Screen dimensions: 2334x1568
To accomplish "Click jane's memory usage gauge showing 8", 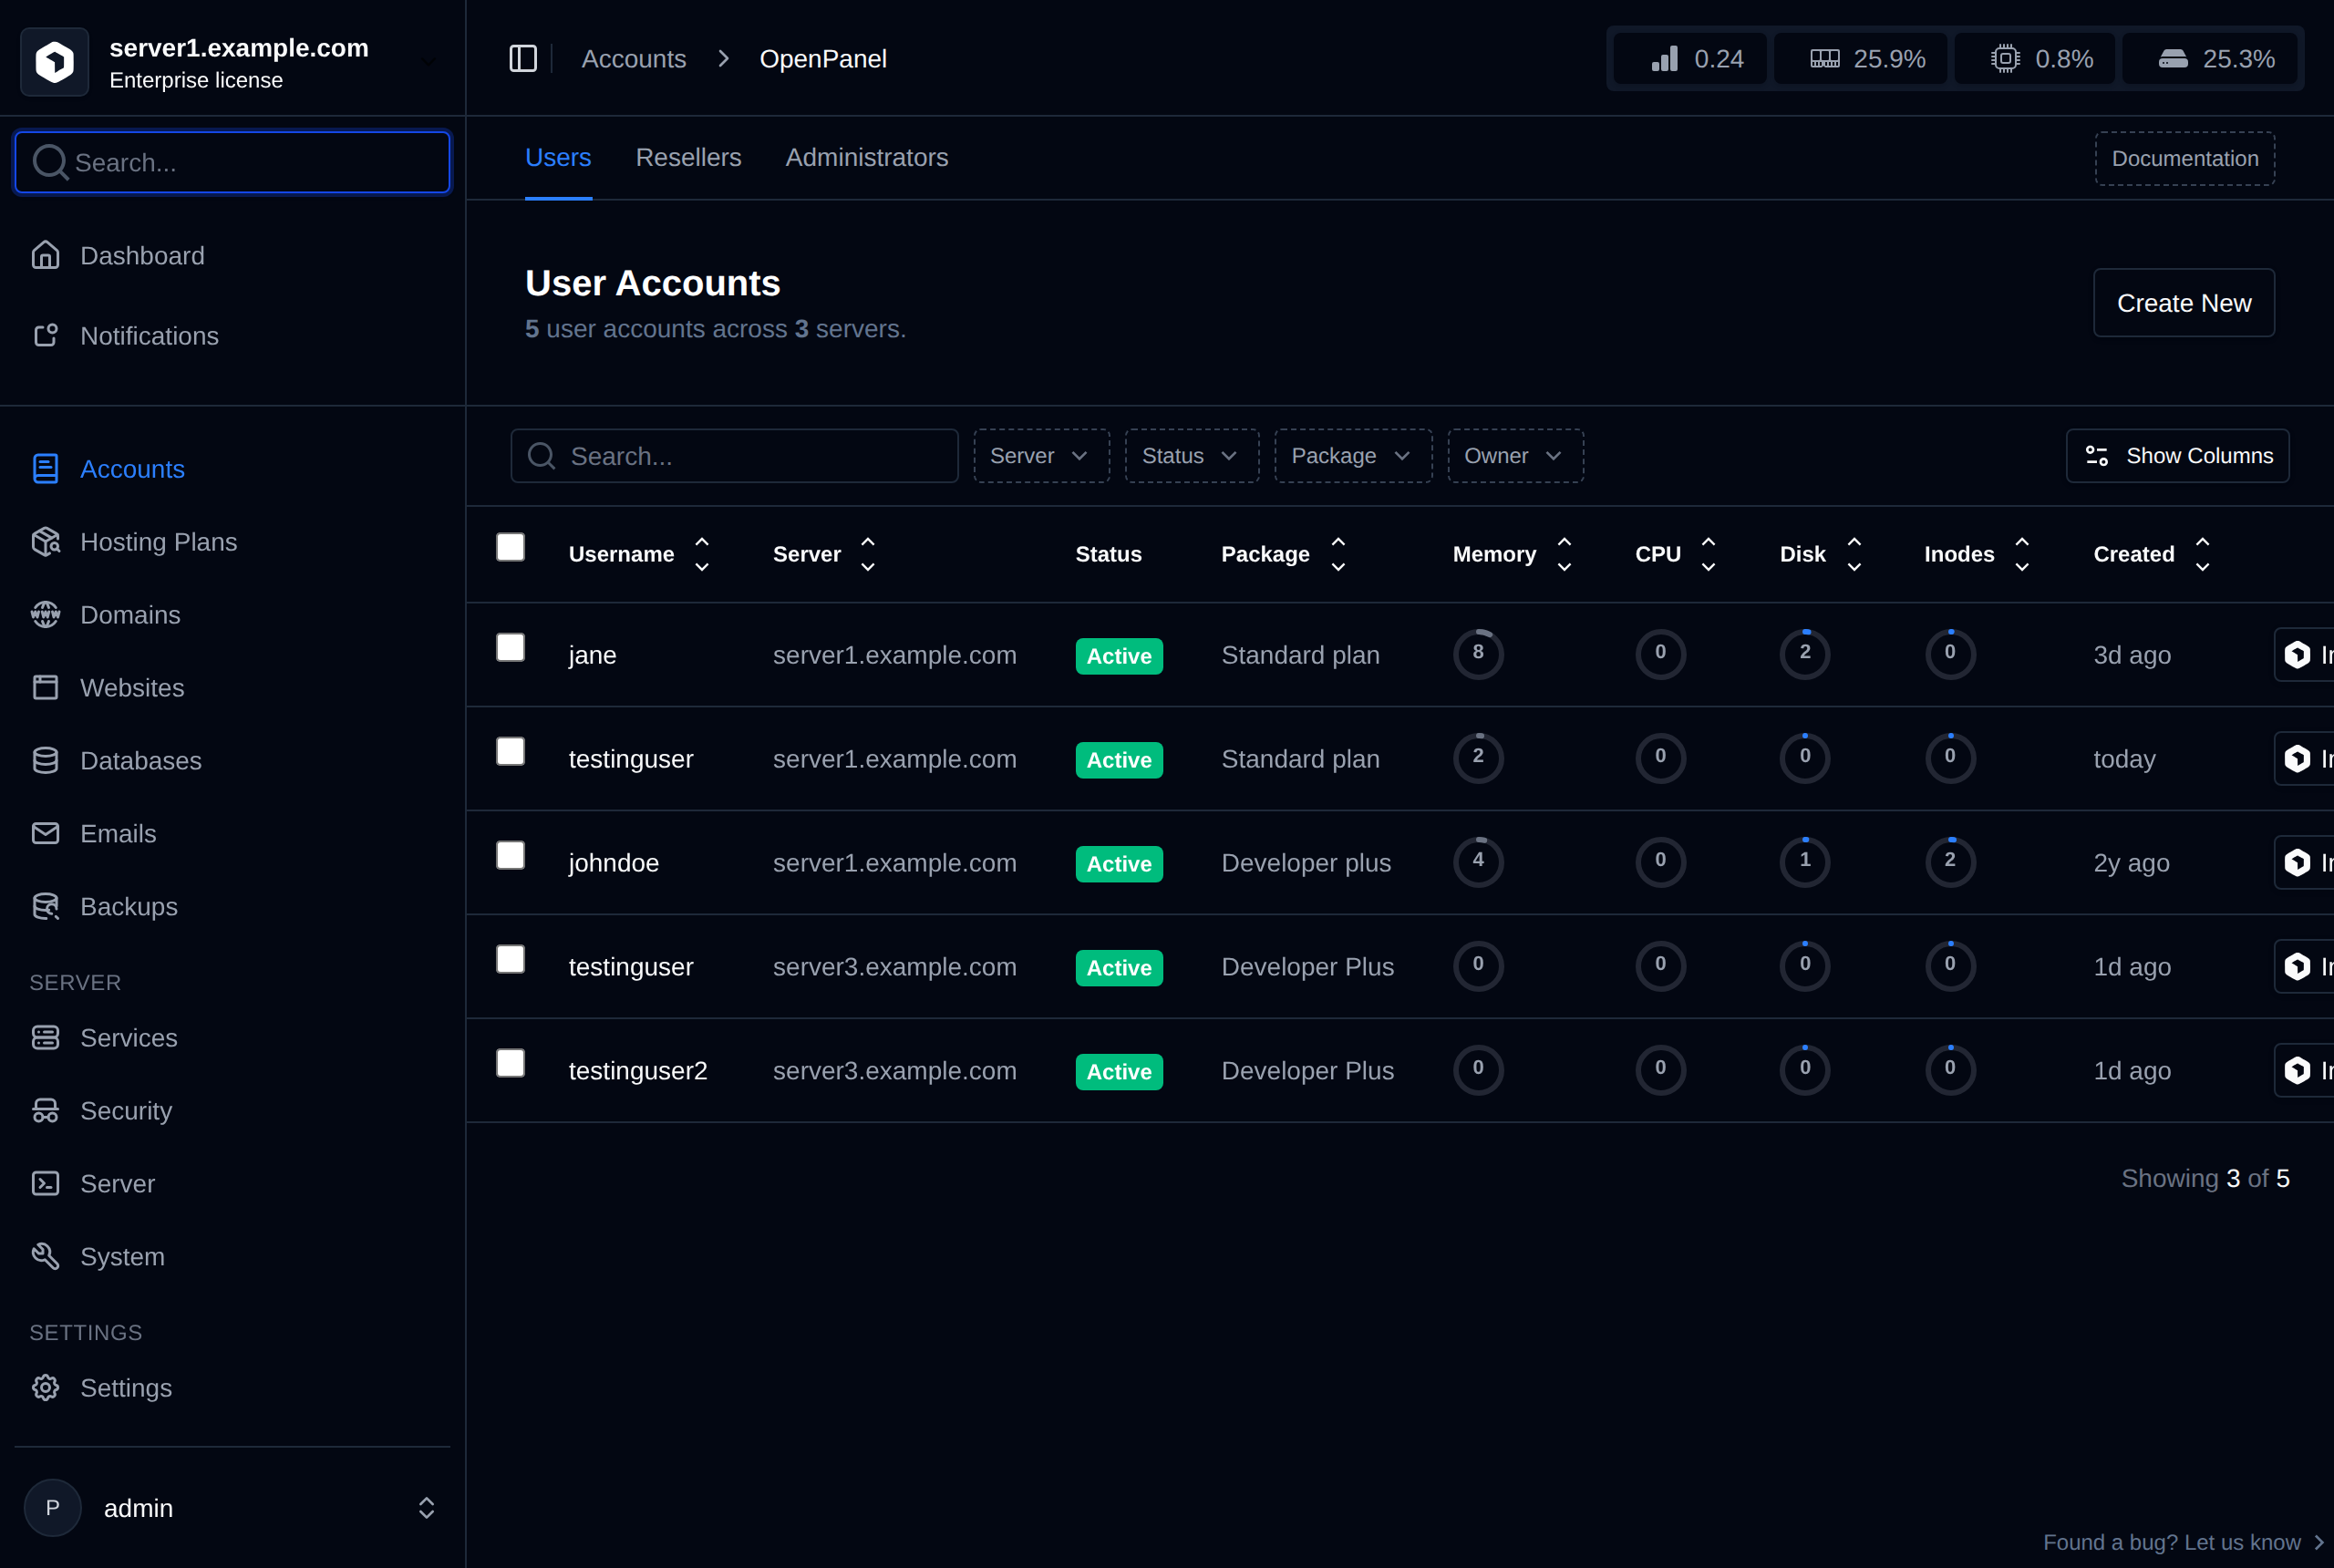I will 1478,654.
